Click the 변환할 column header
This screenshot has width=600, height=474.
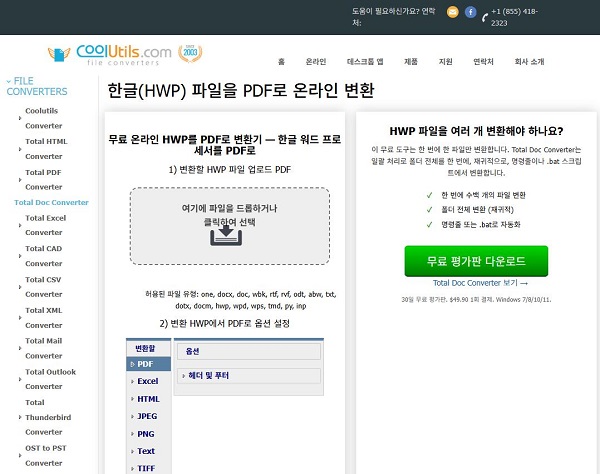click(148, 348)
